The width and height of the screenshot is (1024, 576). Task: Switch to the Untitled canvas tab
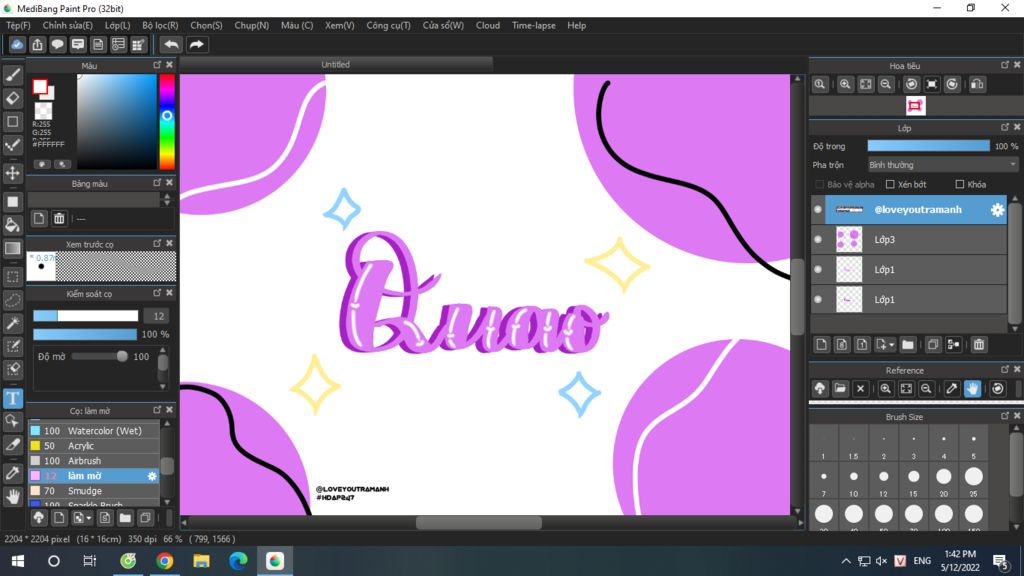point(336,65)
